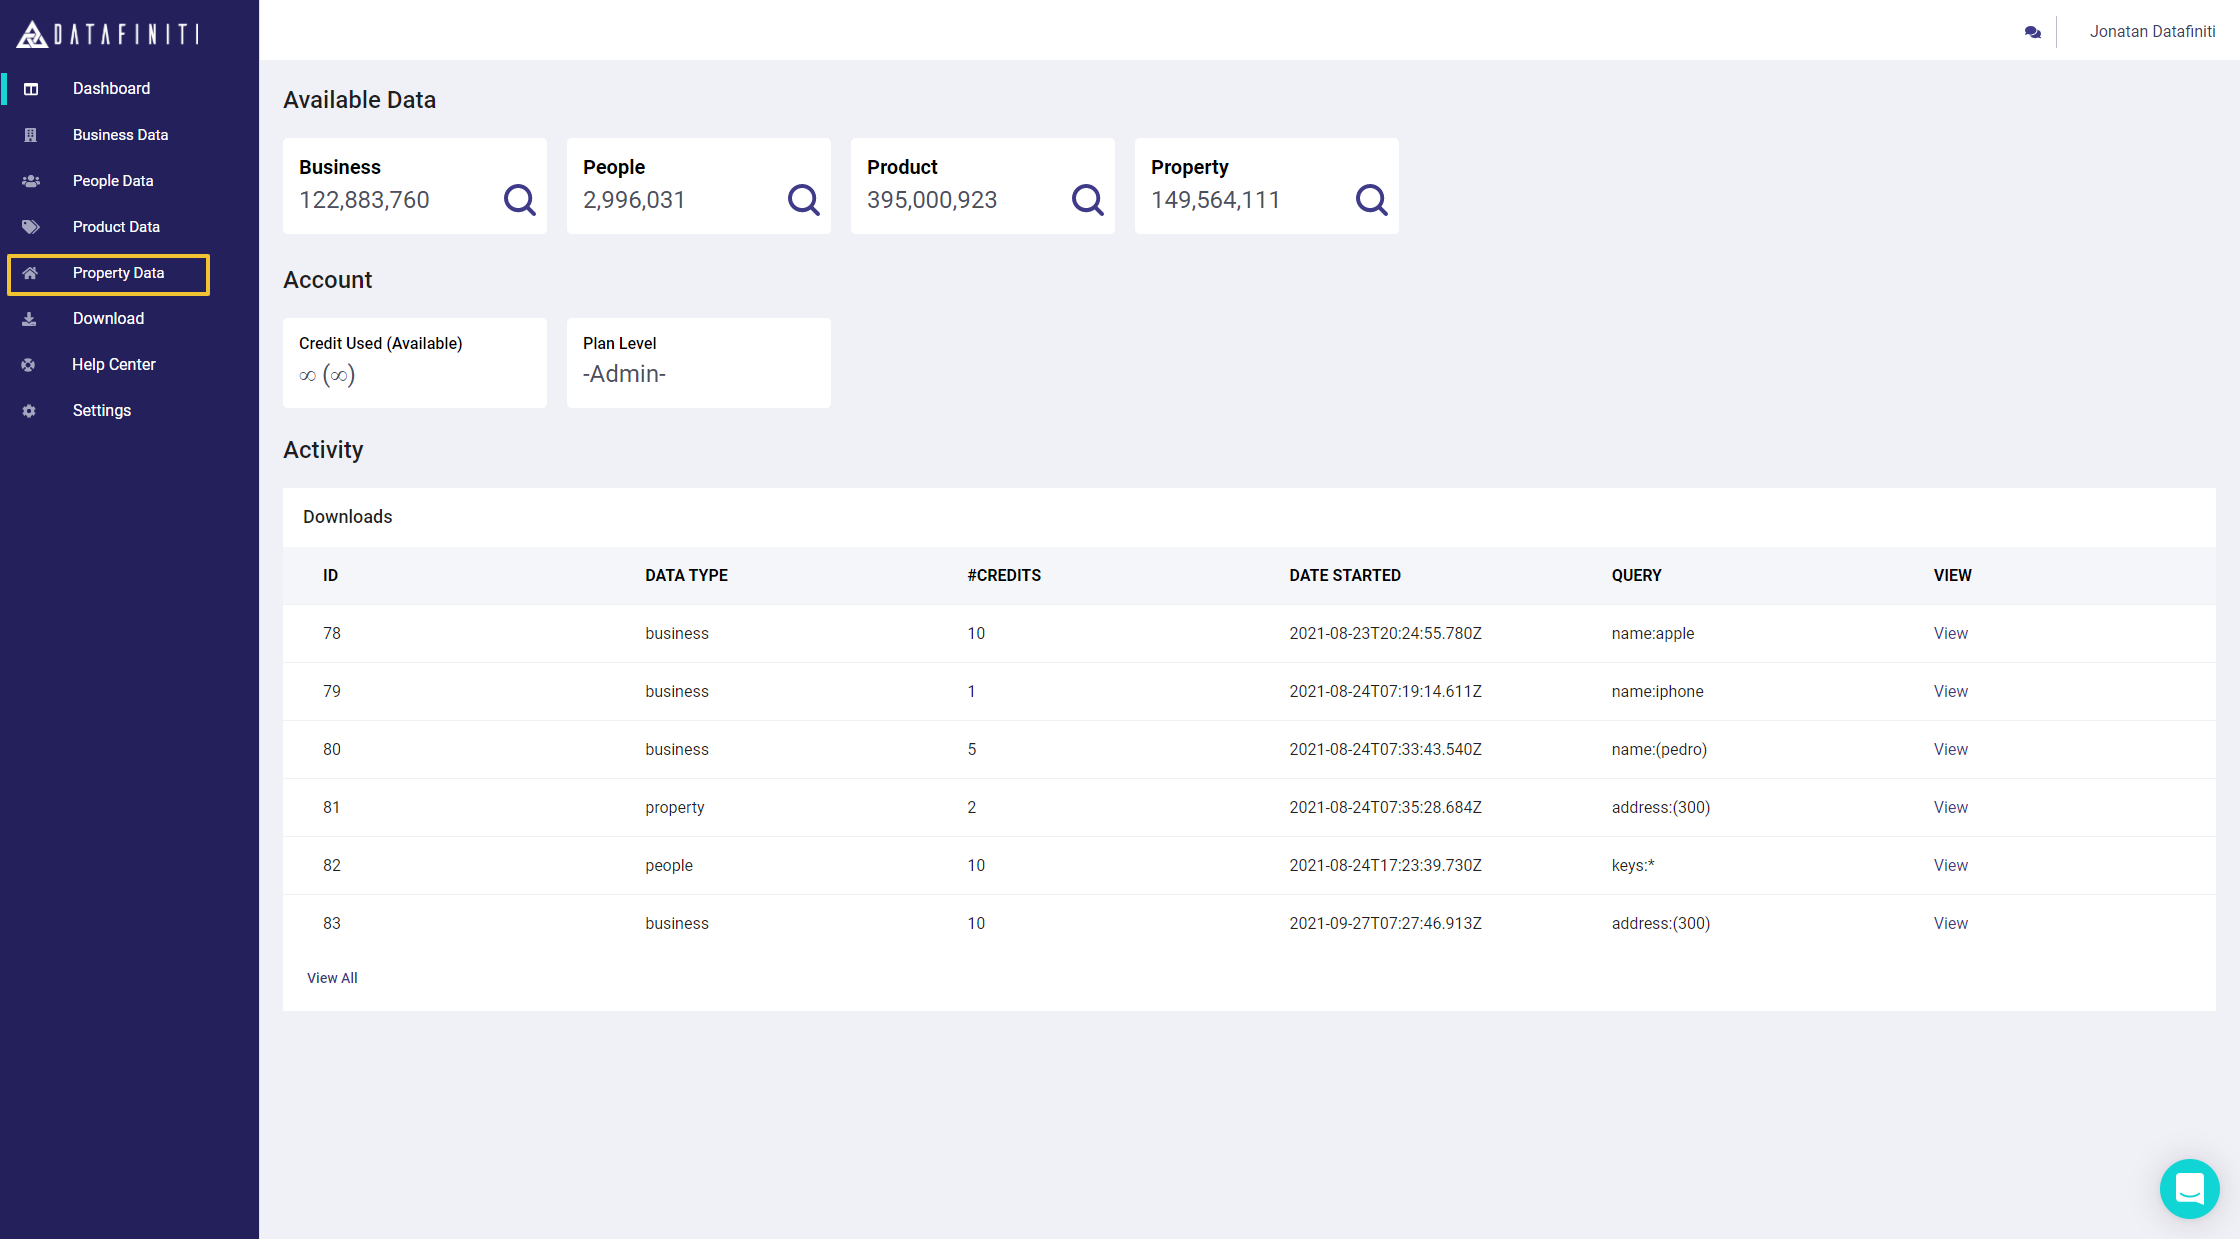Select People Data in sidebar
This screenshot has height=1239, width=2240.
113,181
